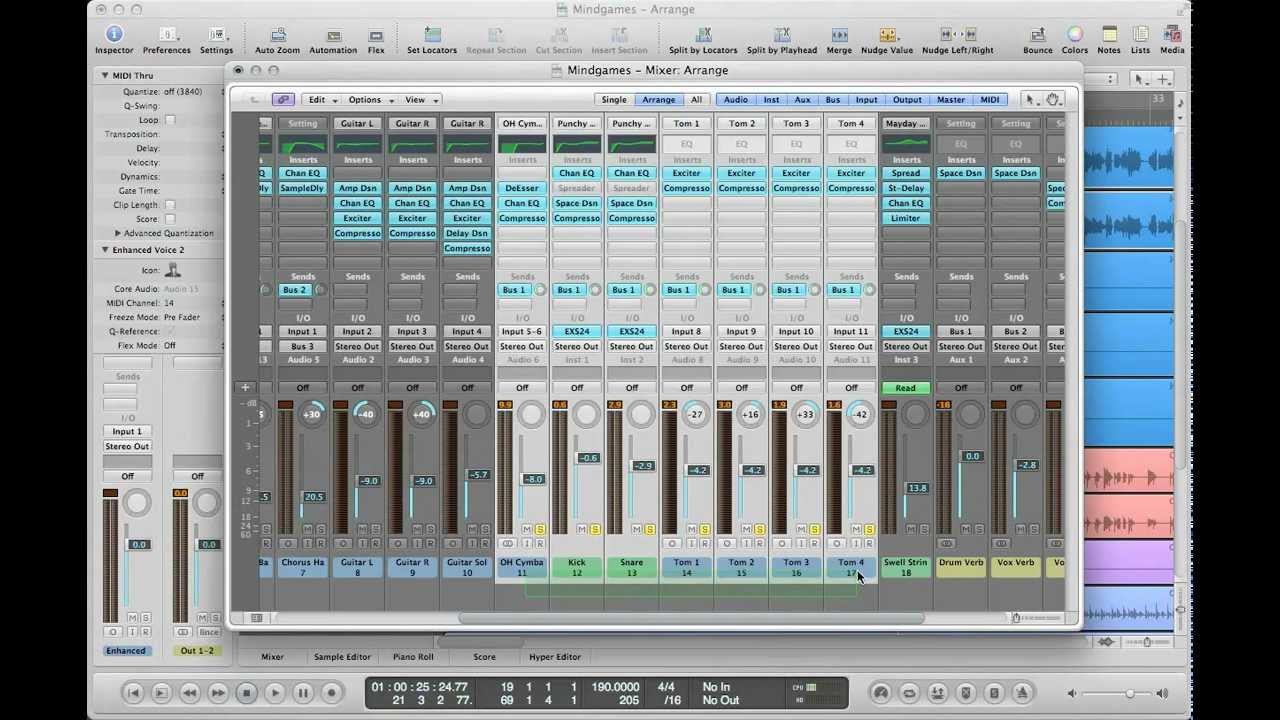Toggle Bus channel filter button
This screenshot has height=720, width=1280.
pos(833,100)
